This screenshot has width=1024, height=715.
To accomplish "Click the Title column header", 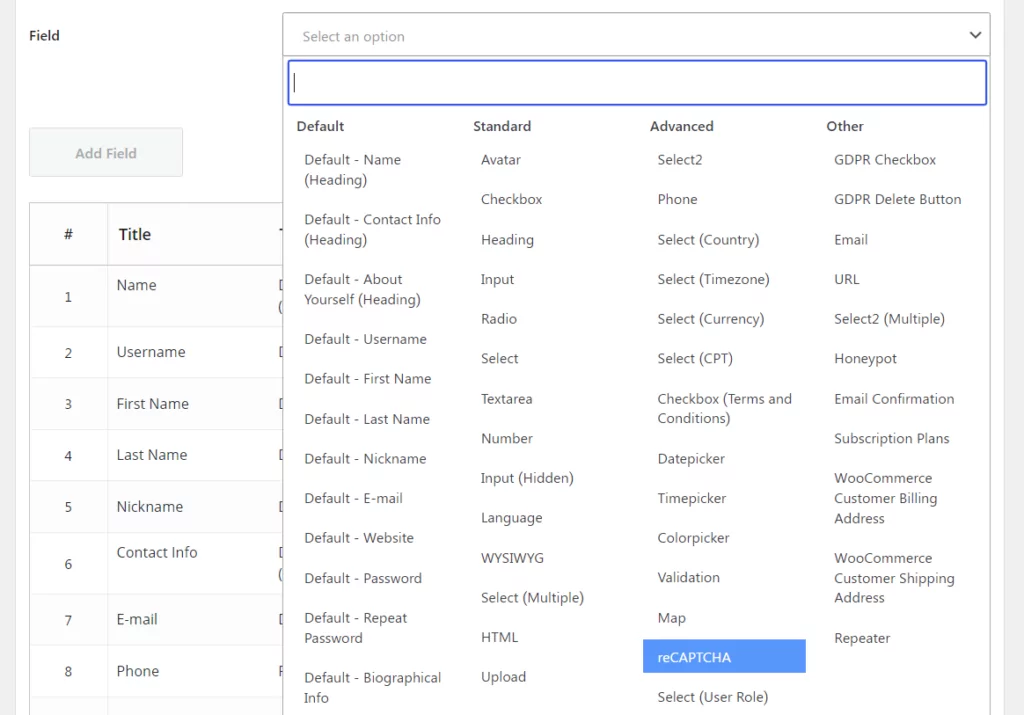I will coord(135,234).
